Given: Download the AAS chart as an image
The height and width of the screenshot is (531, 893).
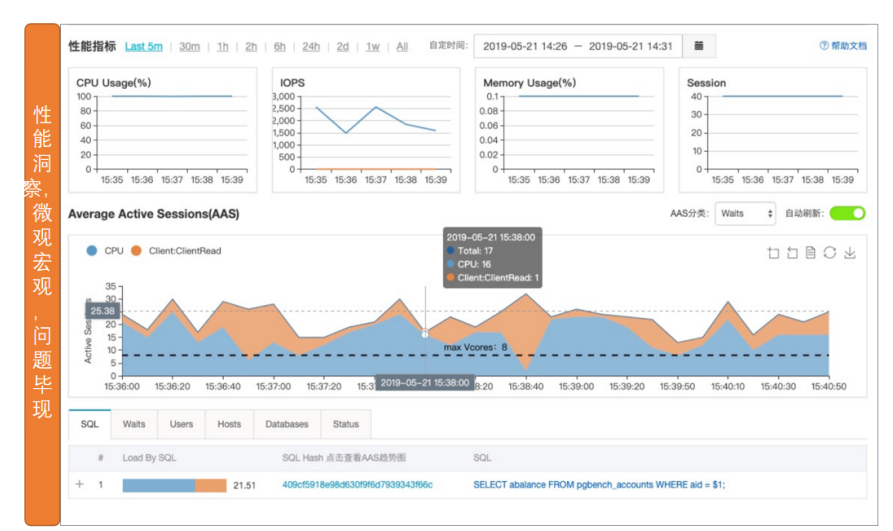Looking at the screenshot, I should 850,252.
